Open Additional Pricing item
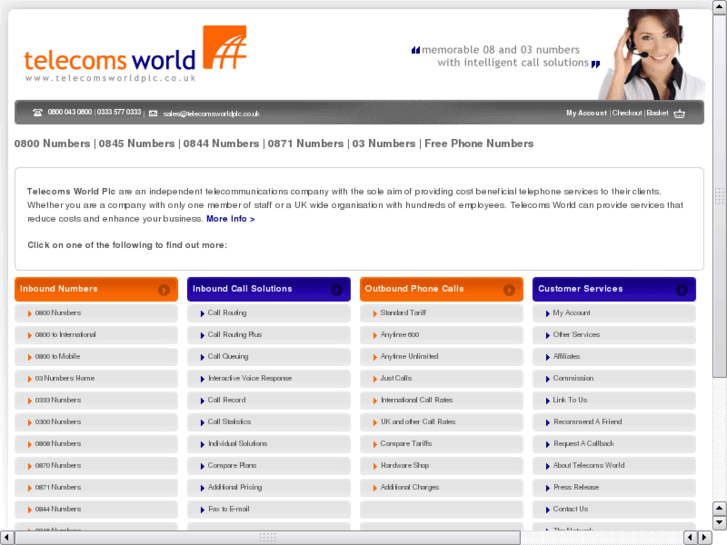Image resolution: width=727 pixels, height=545 pixels. [269, 487]
